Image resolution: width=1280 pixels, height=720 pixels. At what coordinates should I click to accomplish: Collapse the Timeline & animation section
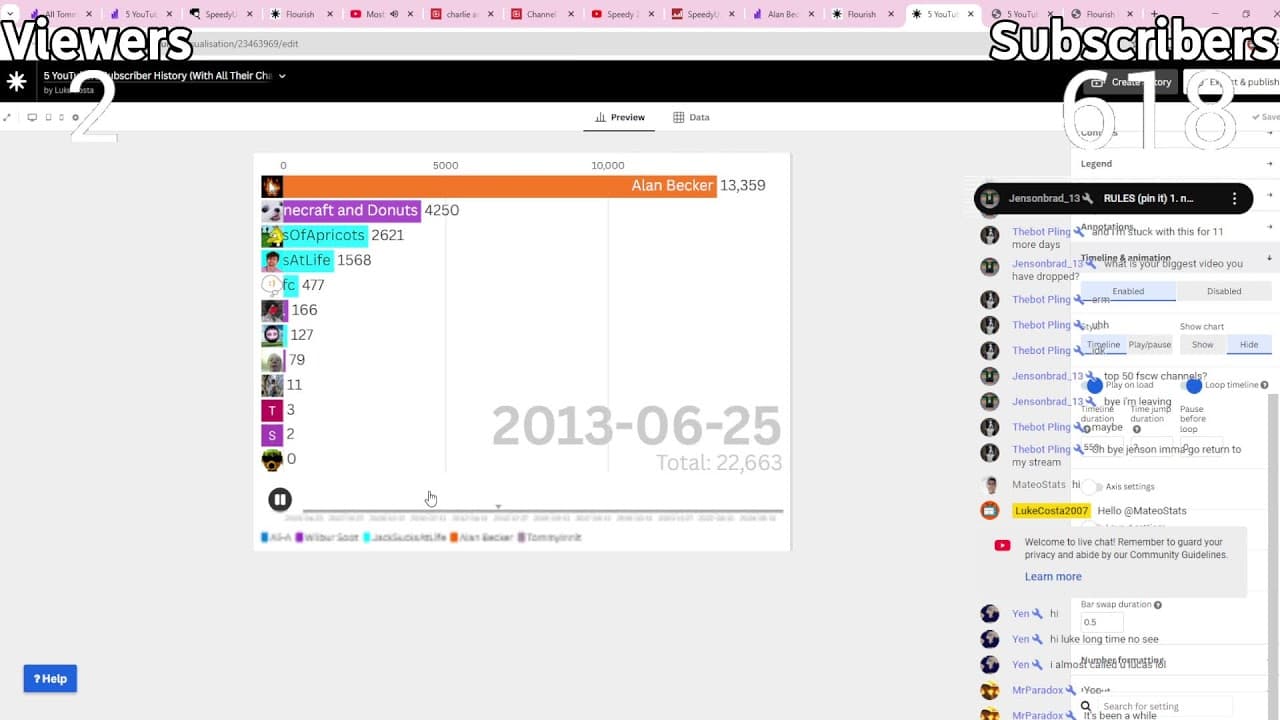[1175, 258]
